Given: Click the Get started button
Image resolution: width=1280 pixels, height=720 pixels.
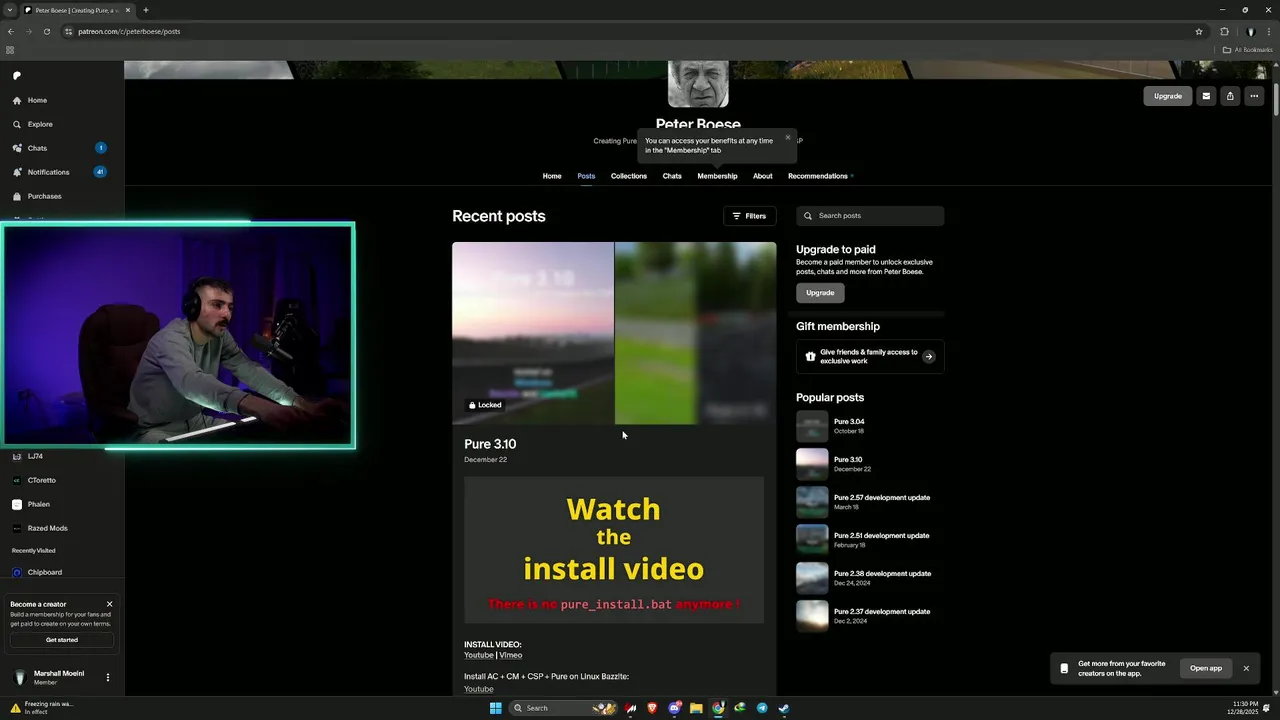Looking at the screenshot, I should pyautogui.click(x=62, y=640).
